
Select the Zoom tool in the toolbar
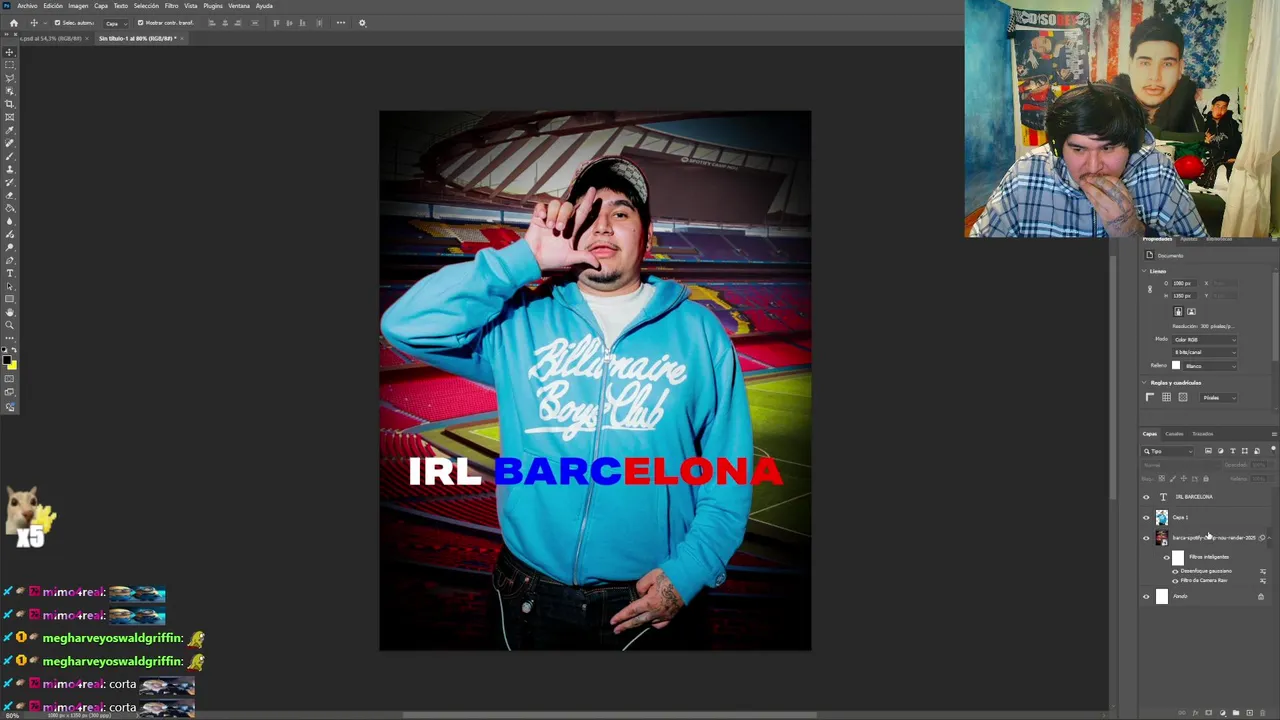(10, 325)
